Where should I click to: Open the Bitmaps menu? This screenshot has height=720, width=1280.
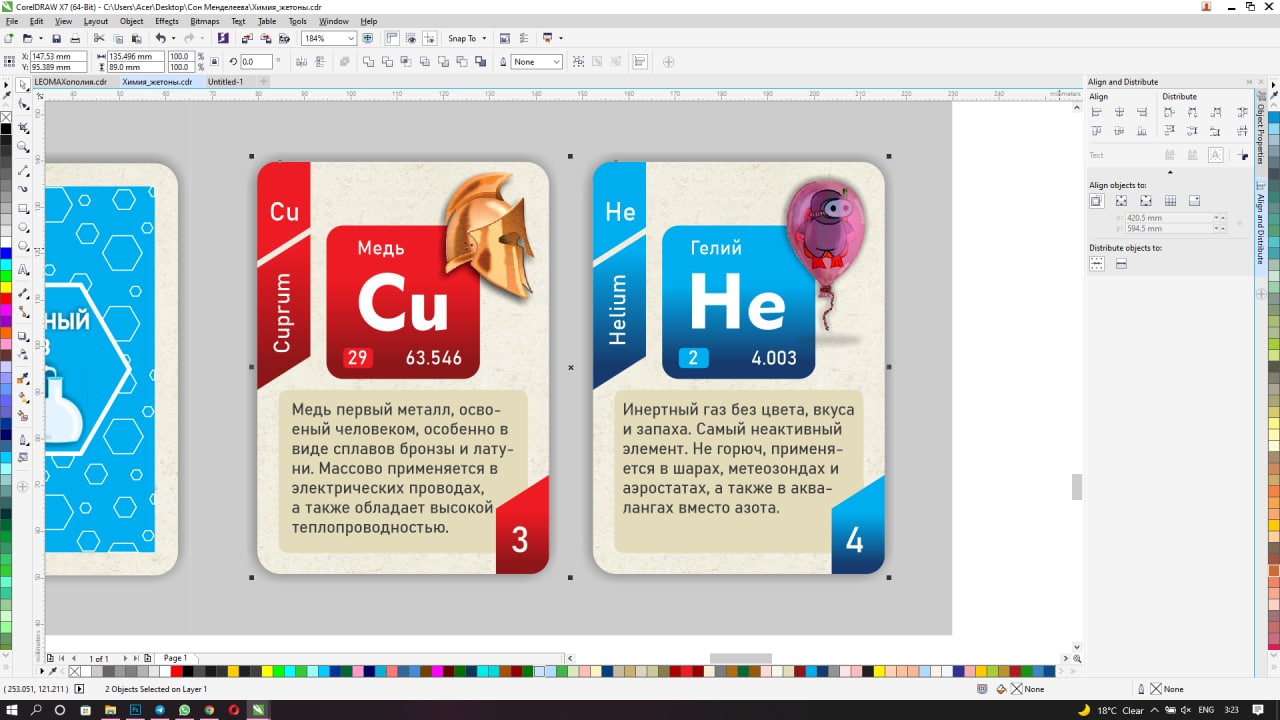coord(205,21)
